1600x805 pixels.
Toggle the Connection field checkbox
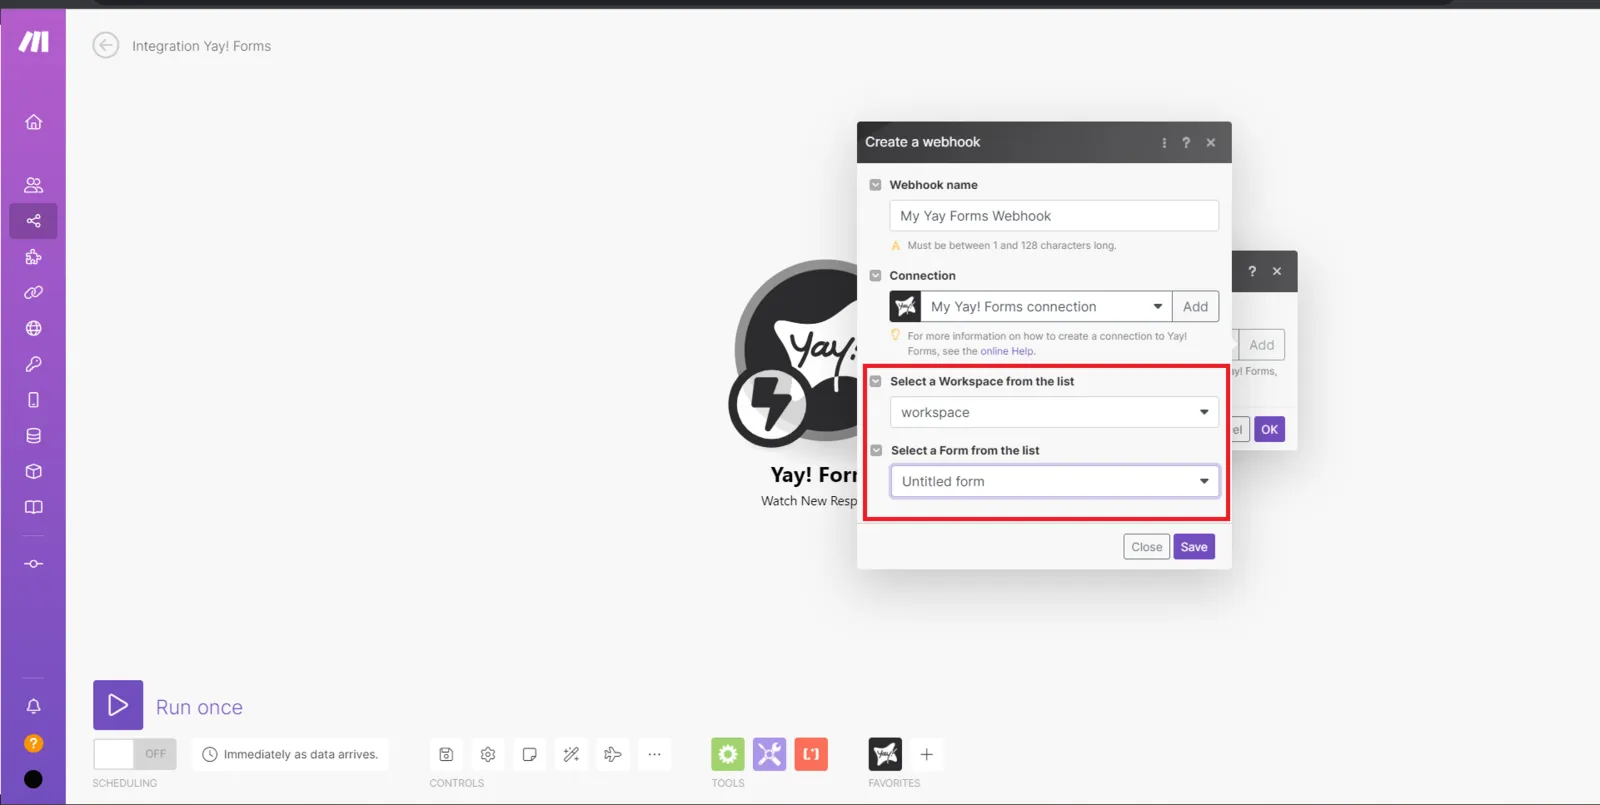pyautogui.click(x=876, y=276)
